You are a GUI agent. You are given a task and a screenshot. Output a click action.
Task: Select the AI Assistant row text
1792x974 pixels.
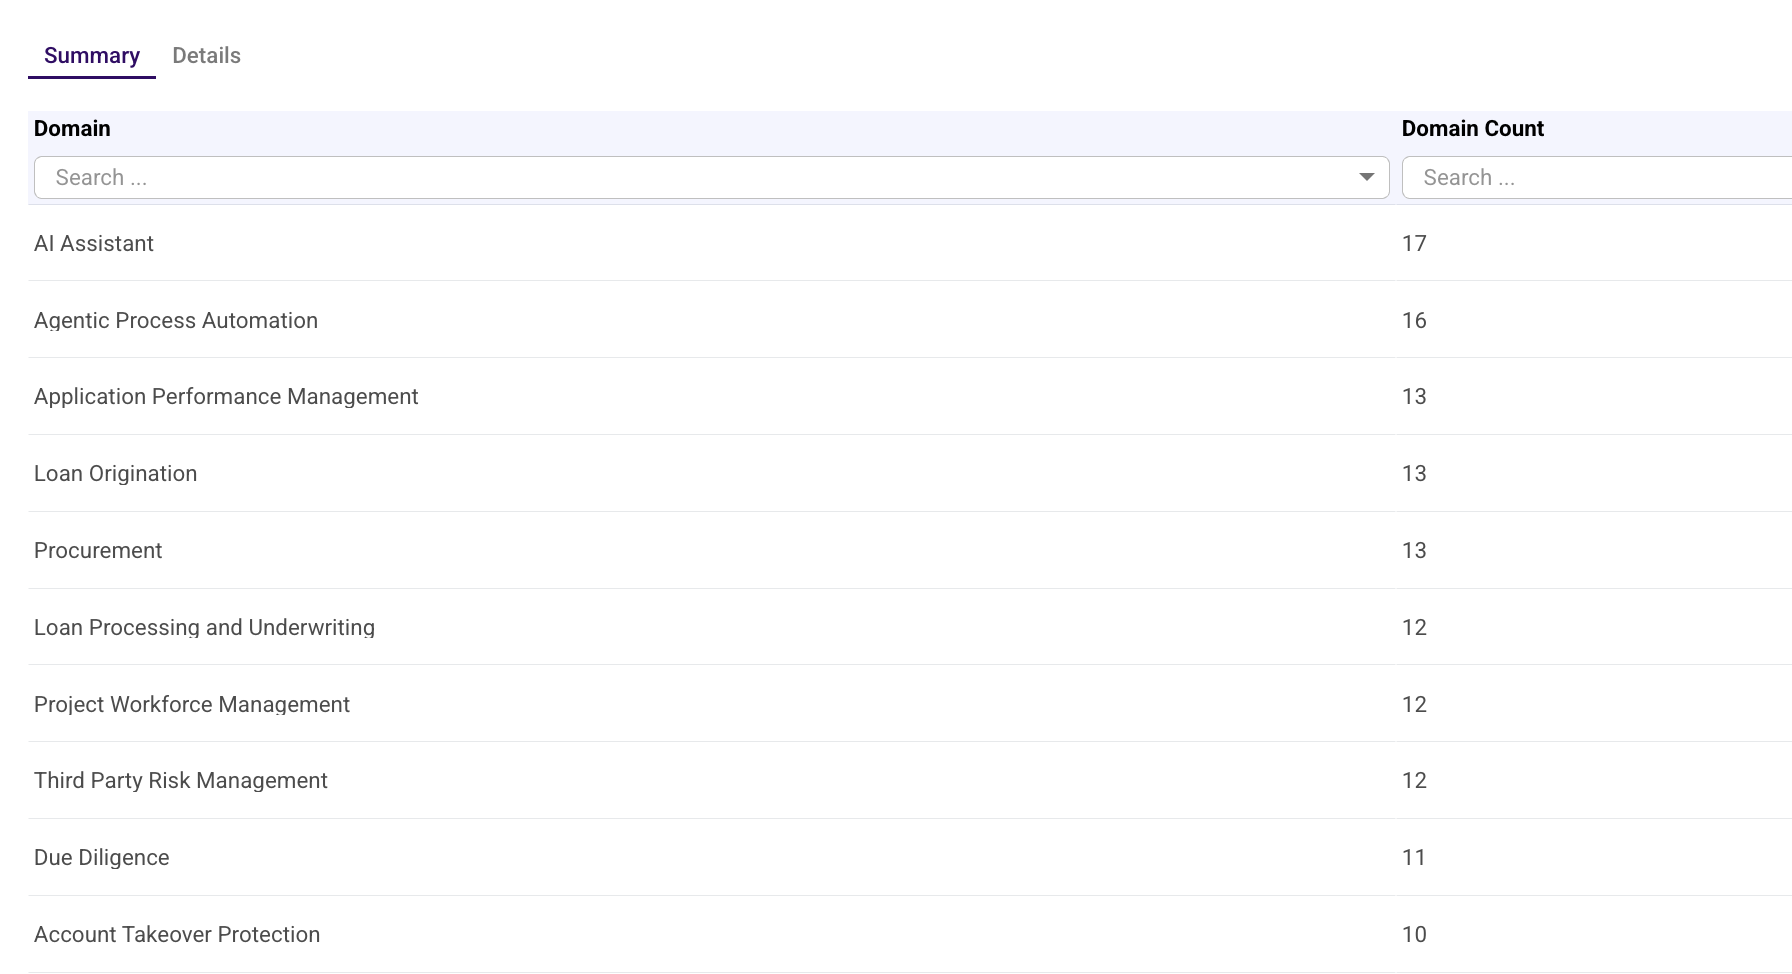[94, 244]
